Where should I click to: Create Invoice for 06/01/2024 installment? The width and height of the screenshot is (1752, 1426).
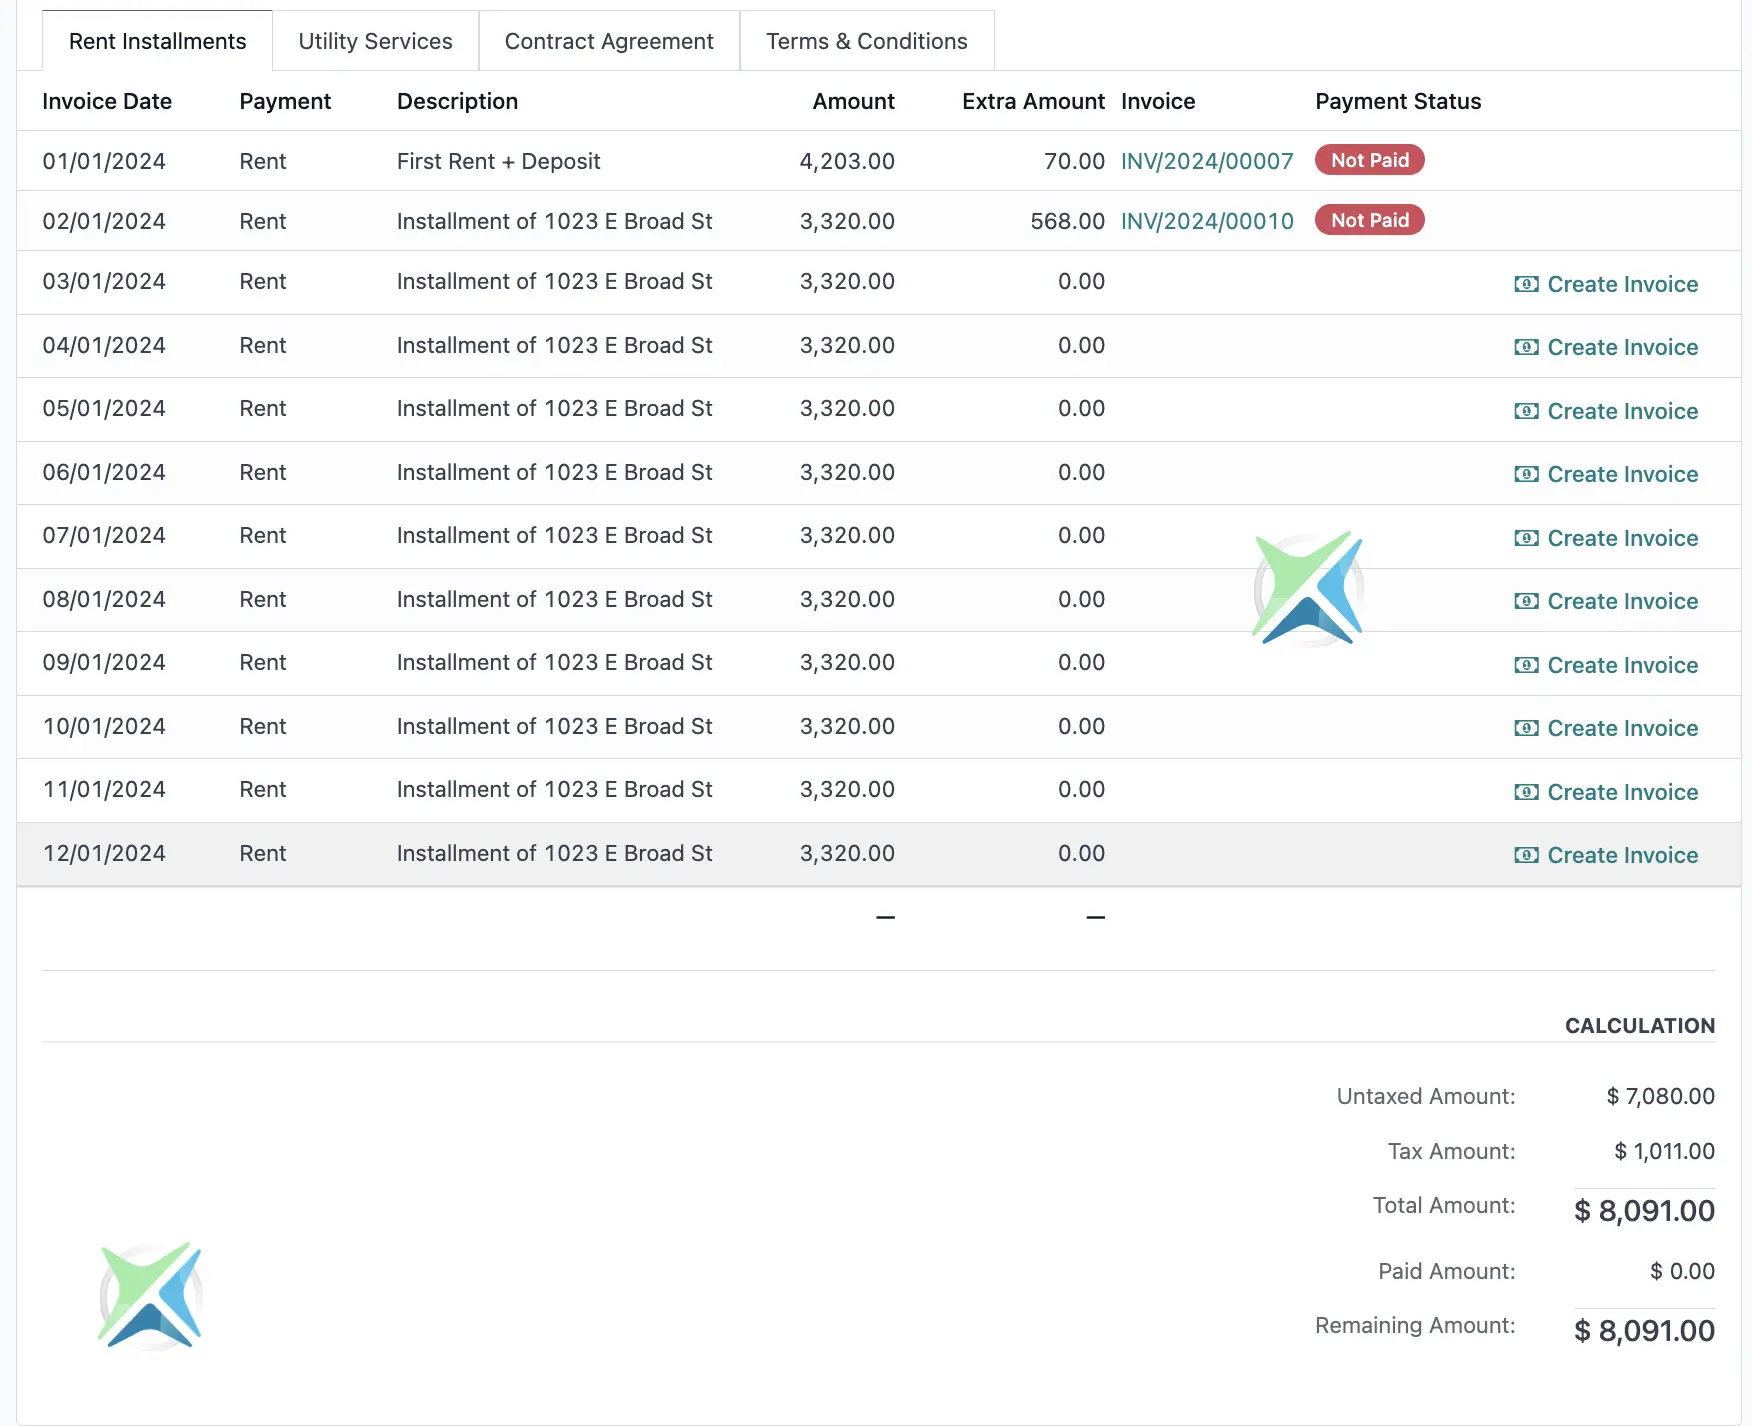coord(1606,474)
